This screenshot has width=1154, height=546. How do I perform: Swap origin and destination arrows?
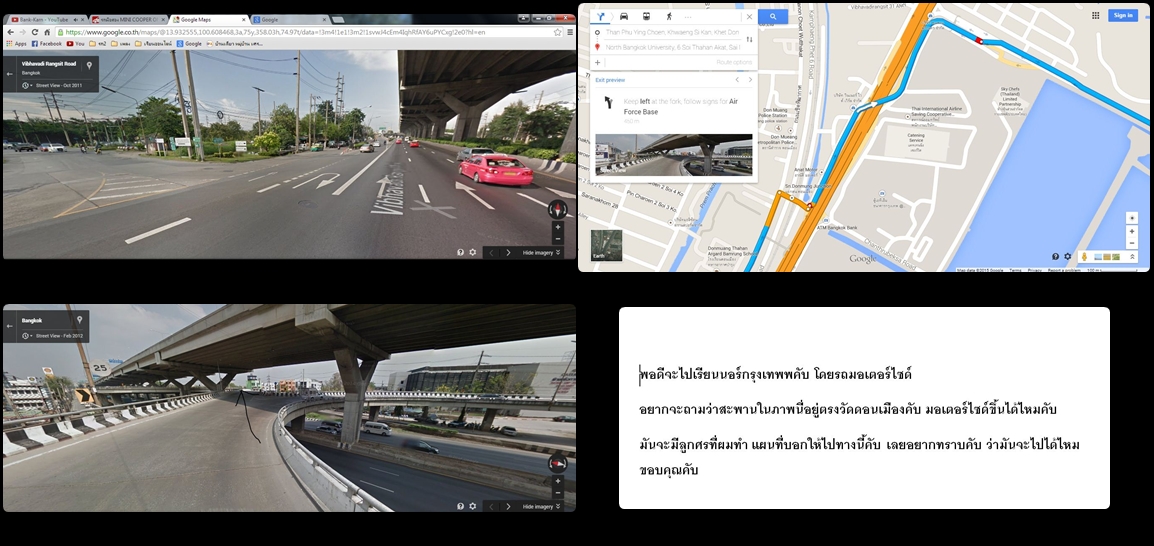[x=749, y=39]
